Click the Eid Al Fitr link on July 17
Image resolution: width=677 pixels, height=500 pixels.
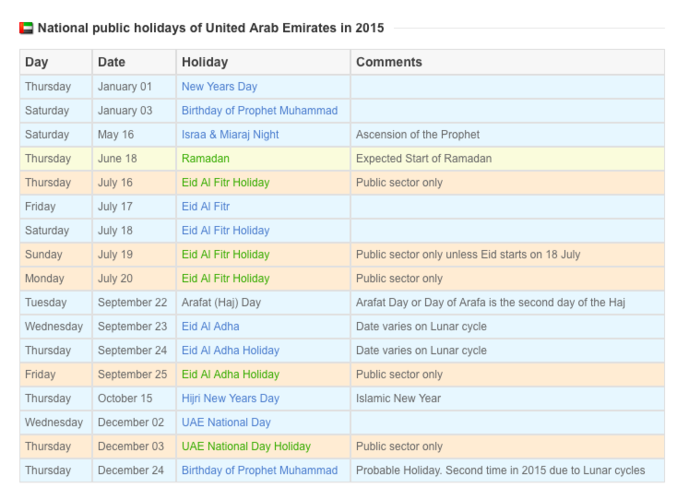click(206, 206)
